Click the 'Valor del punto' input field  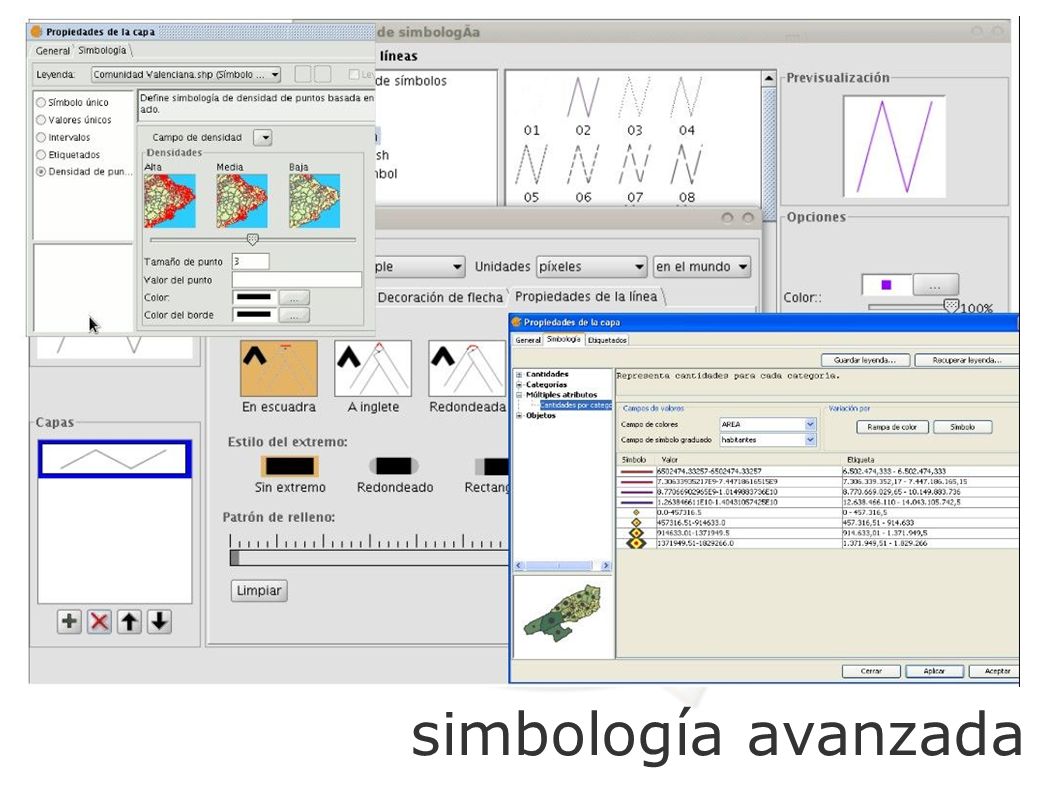tap(297, 279)
